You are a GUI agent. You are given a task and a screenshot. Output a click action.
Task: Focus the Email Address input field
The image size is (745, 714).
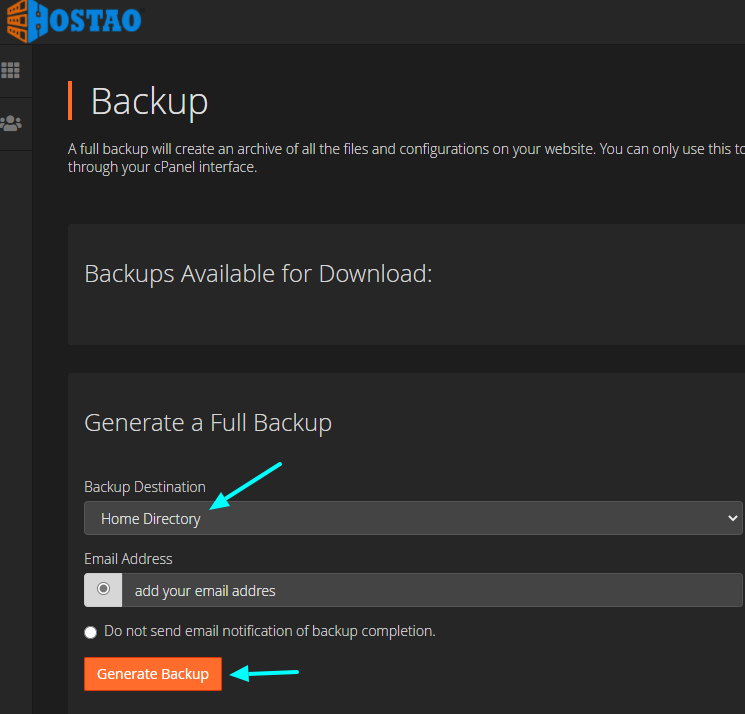click(x=432, y=590)
